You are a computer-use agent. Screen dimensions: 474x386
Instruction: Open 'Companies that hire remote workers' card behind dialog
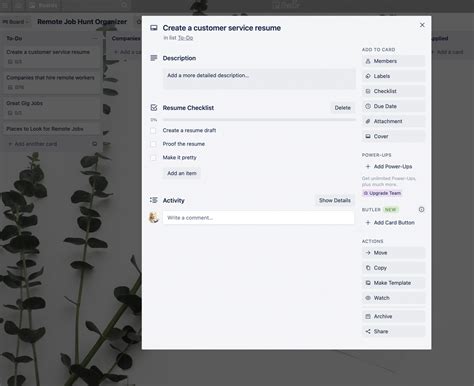point(52,82)
